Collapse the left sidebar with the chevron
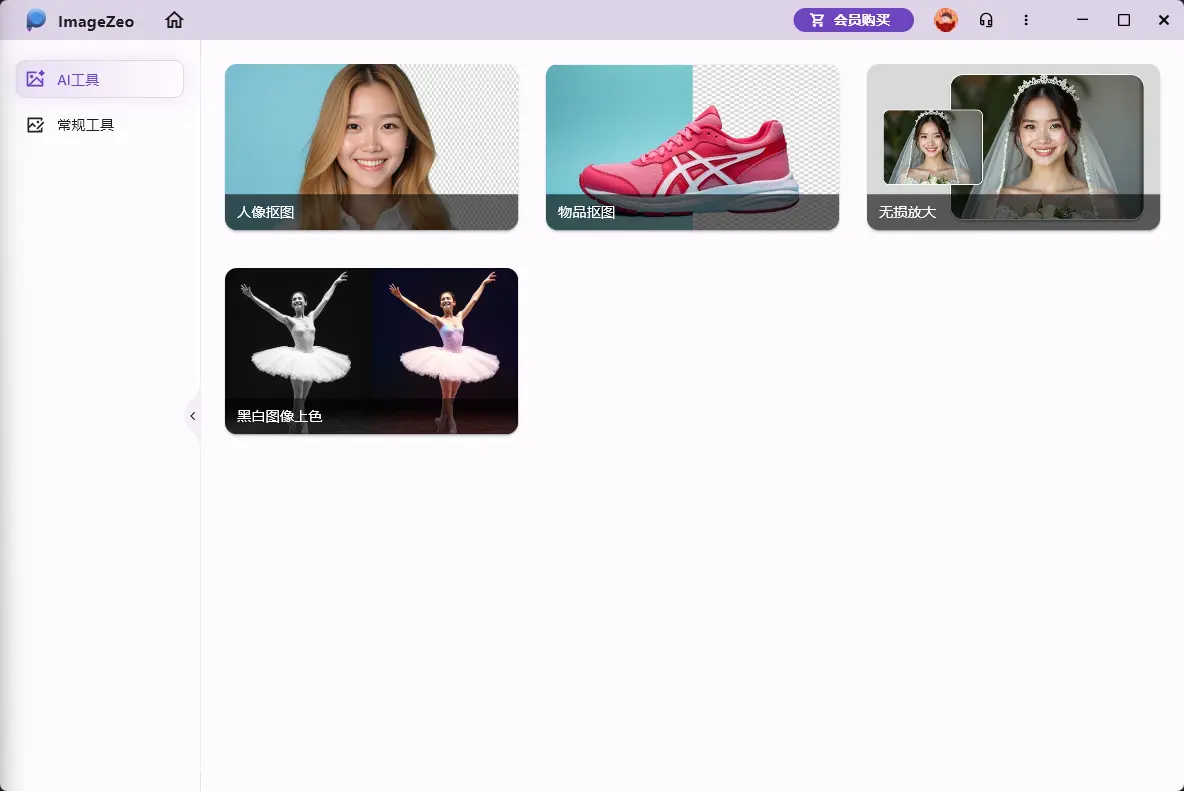1184x791 pixels. (x=192, y=416)
